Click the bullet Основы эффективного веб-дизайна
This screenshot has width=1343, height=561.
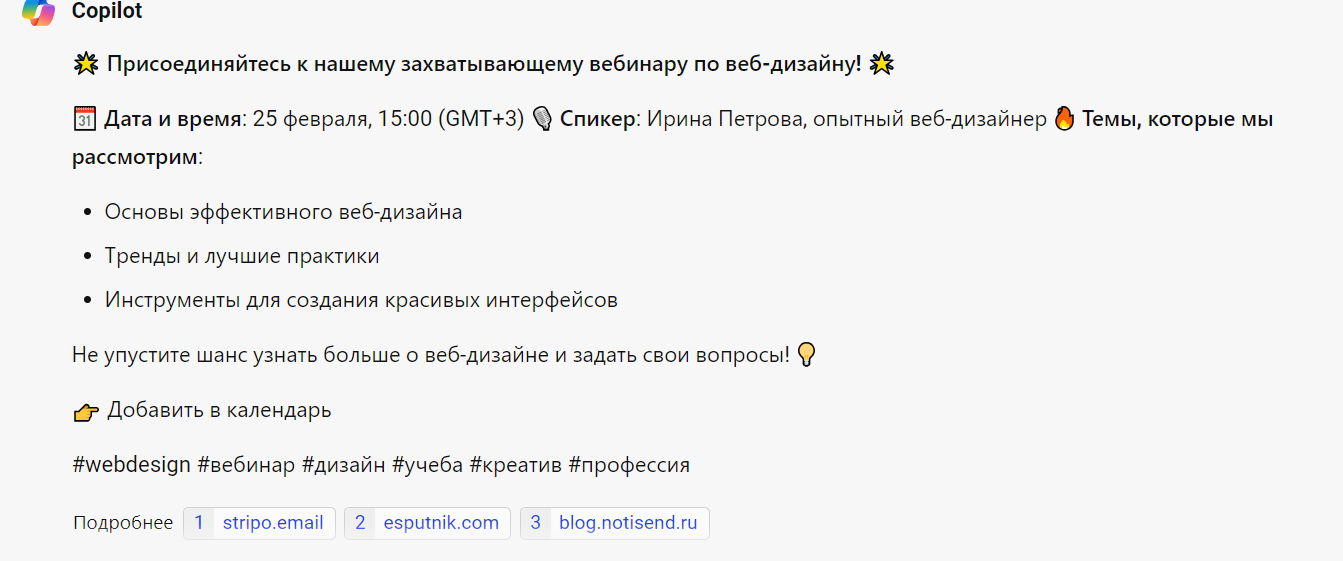[283, 212]
